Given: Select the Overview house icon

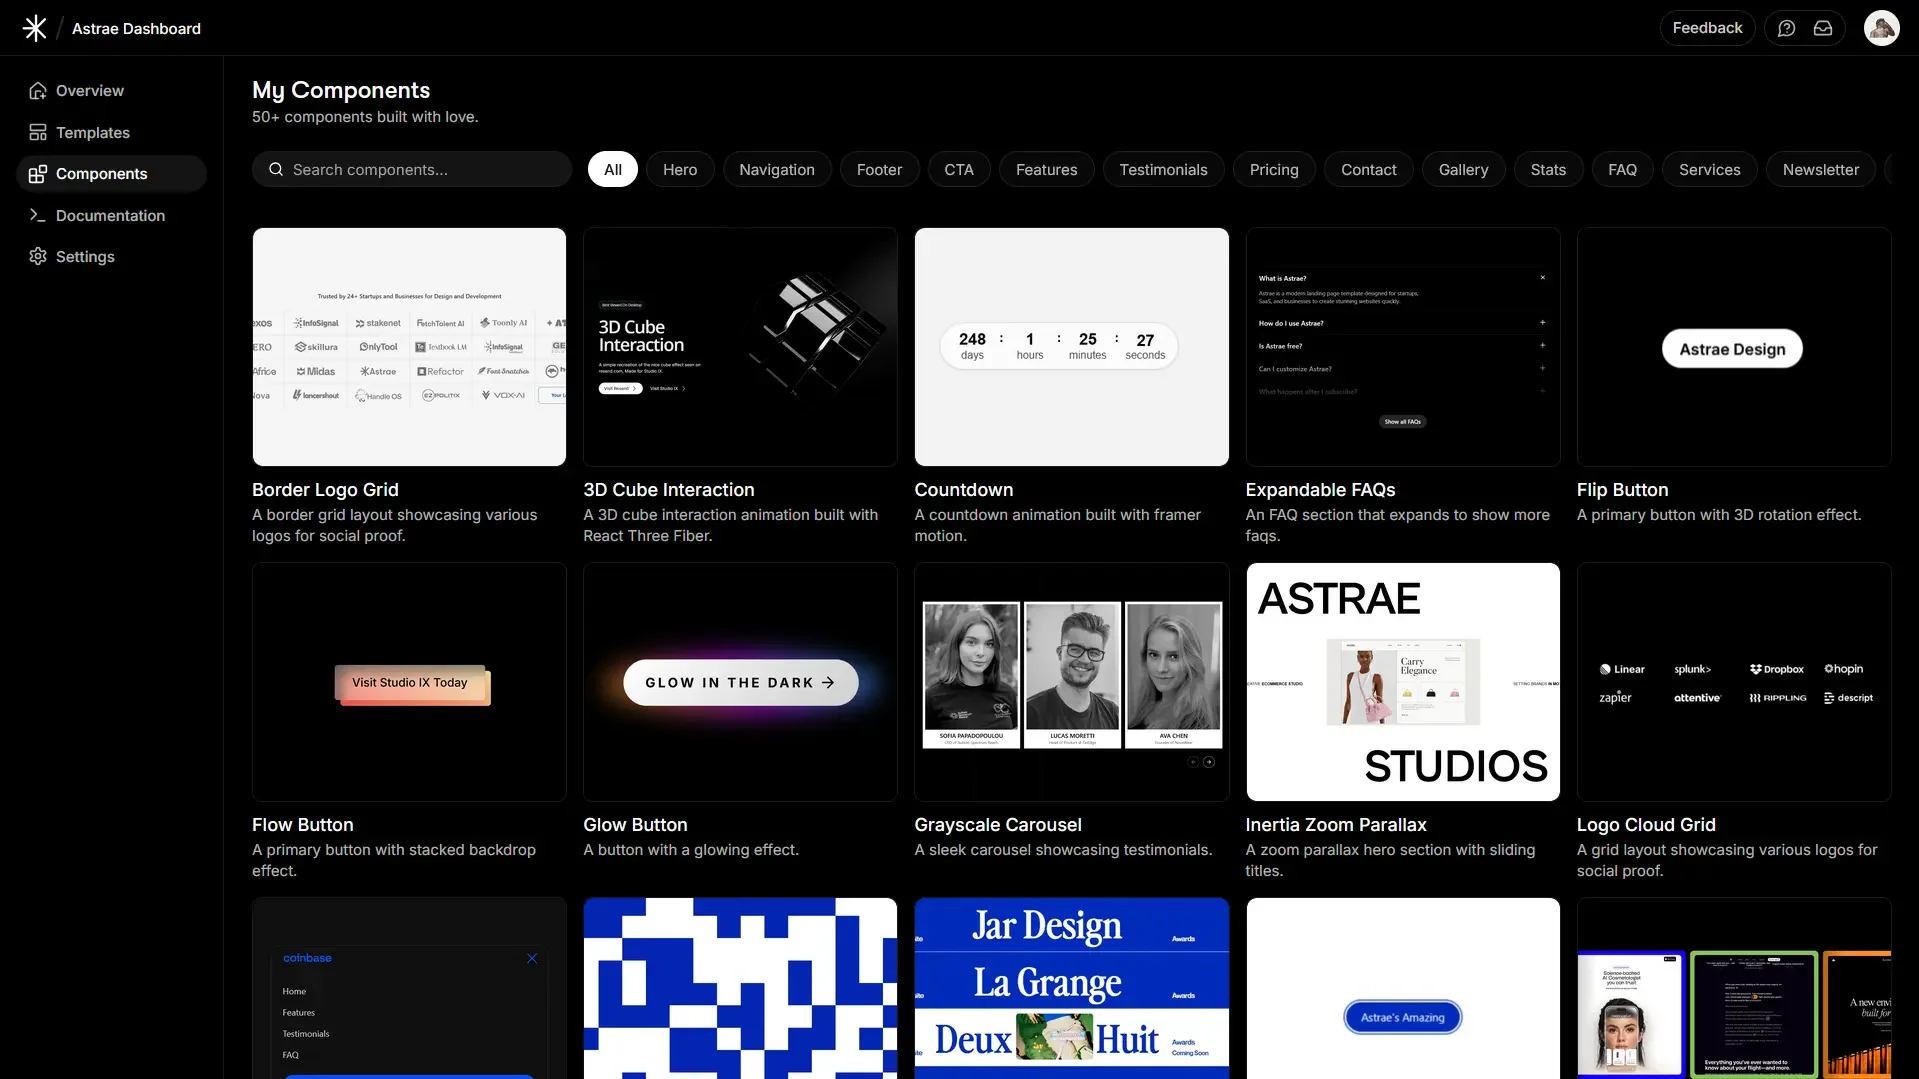Looking at the screenshot, I should coord(37,90).
